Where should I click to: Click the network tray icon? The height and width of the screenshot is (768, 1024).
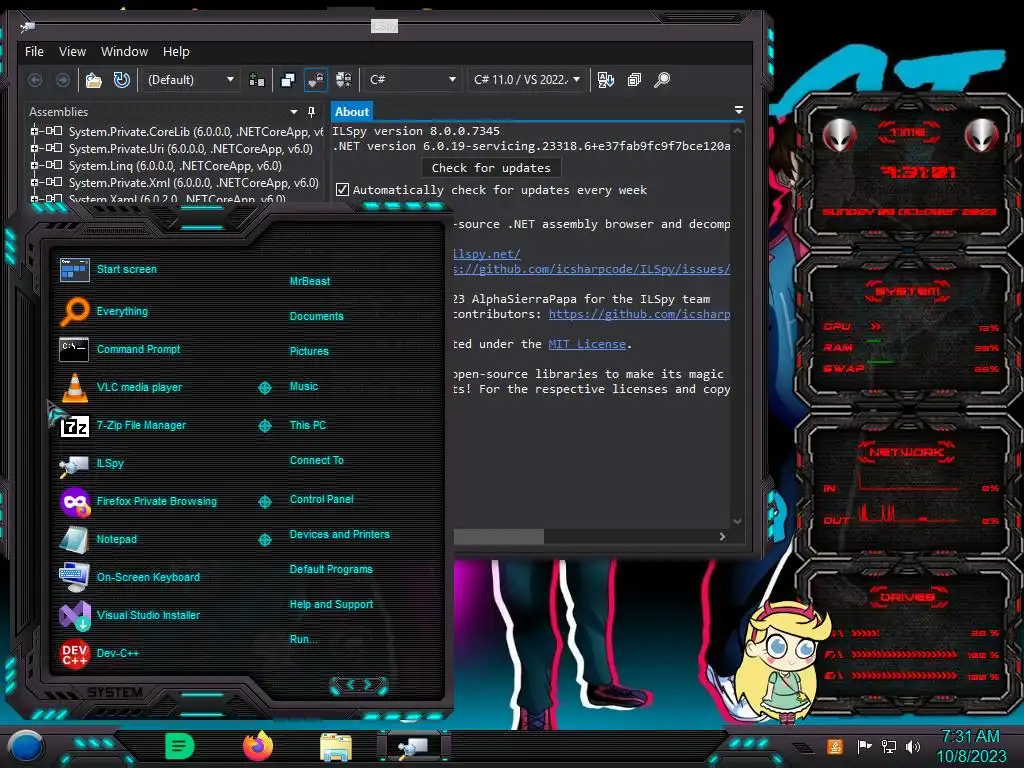[889, 746]
